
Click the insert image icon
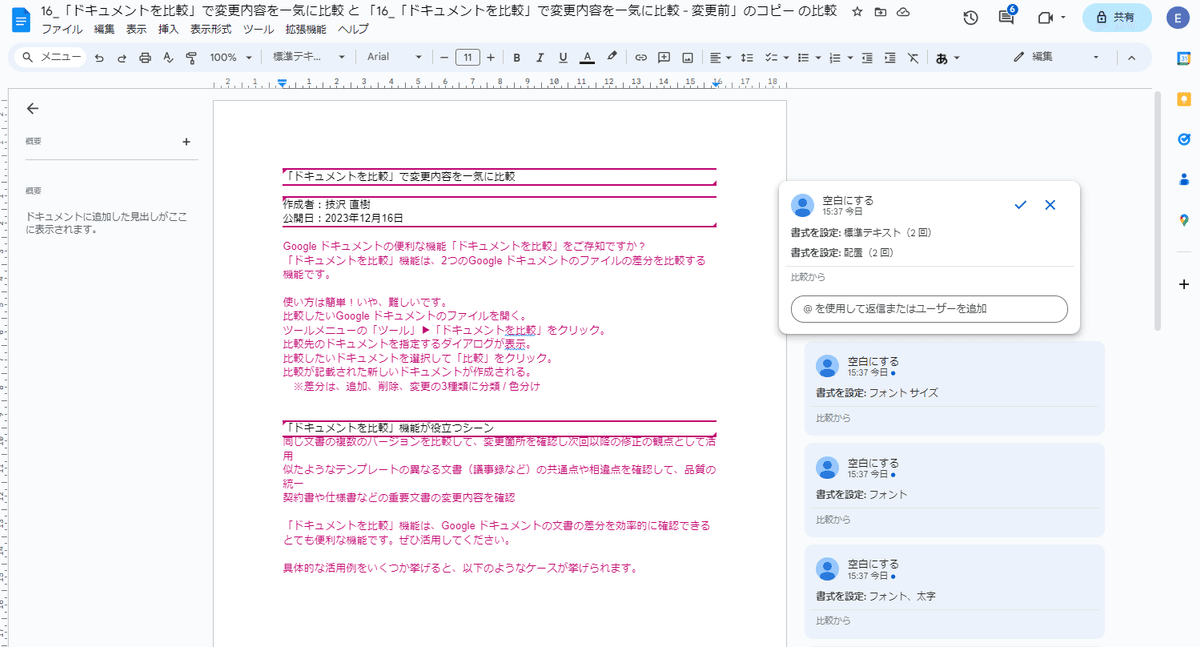tap(686, 57)
